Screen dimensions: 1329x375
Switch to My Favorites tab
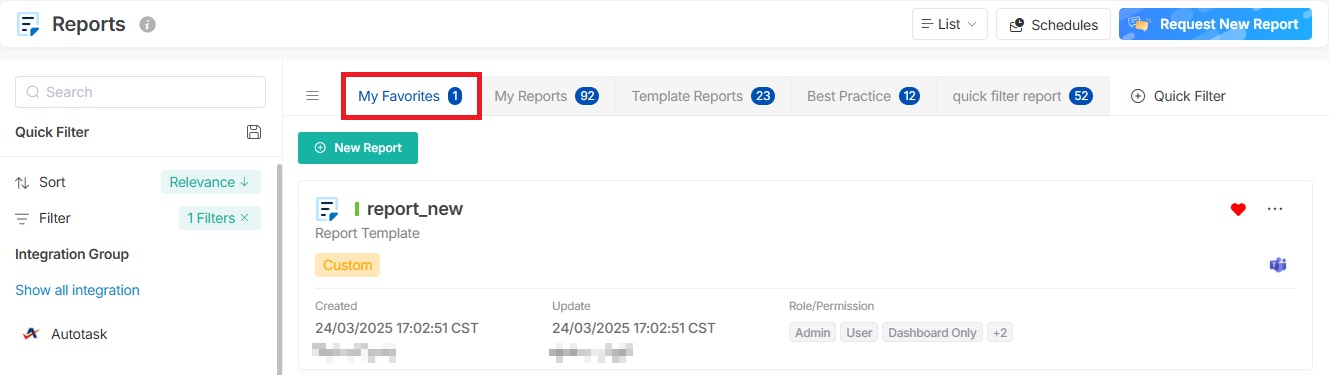click(x=411, y=96)
